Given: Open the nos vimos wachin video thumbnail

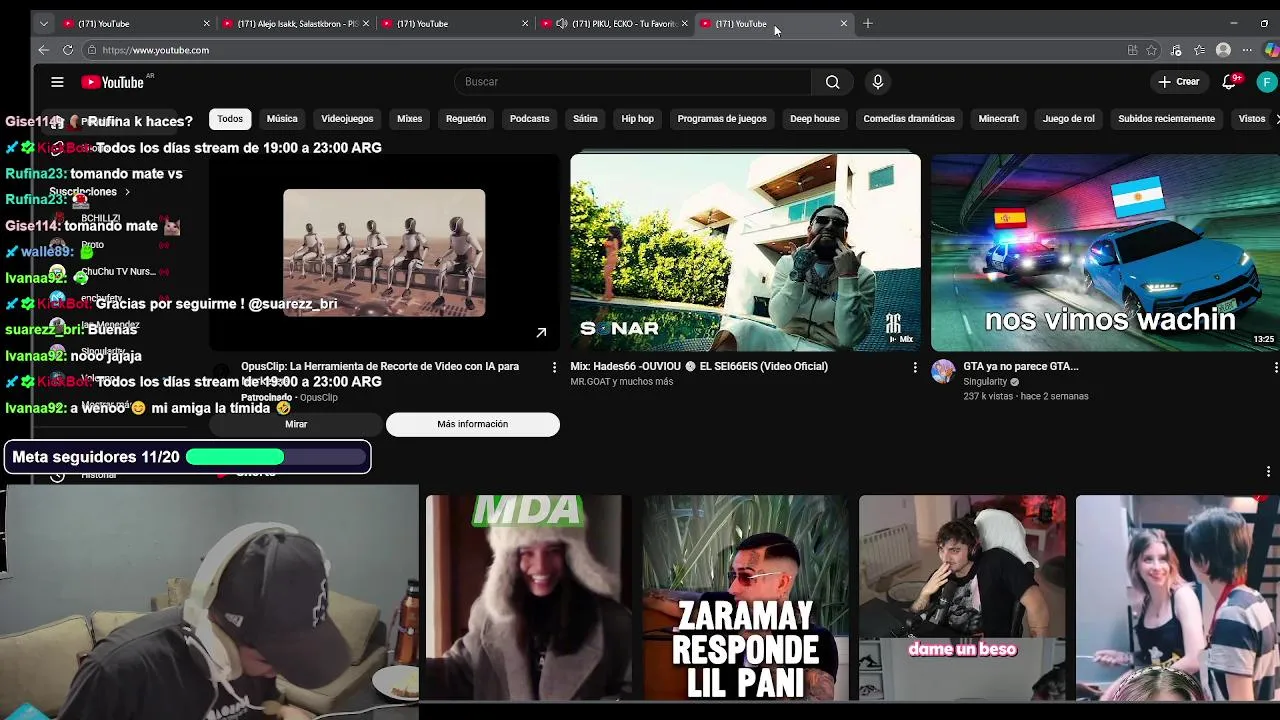Looking at the screenshot, I should coord(1105,252).
